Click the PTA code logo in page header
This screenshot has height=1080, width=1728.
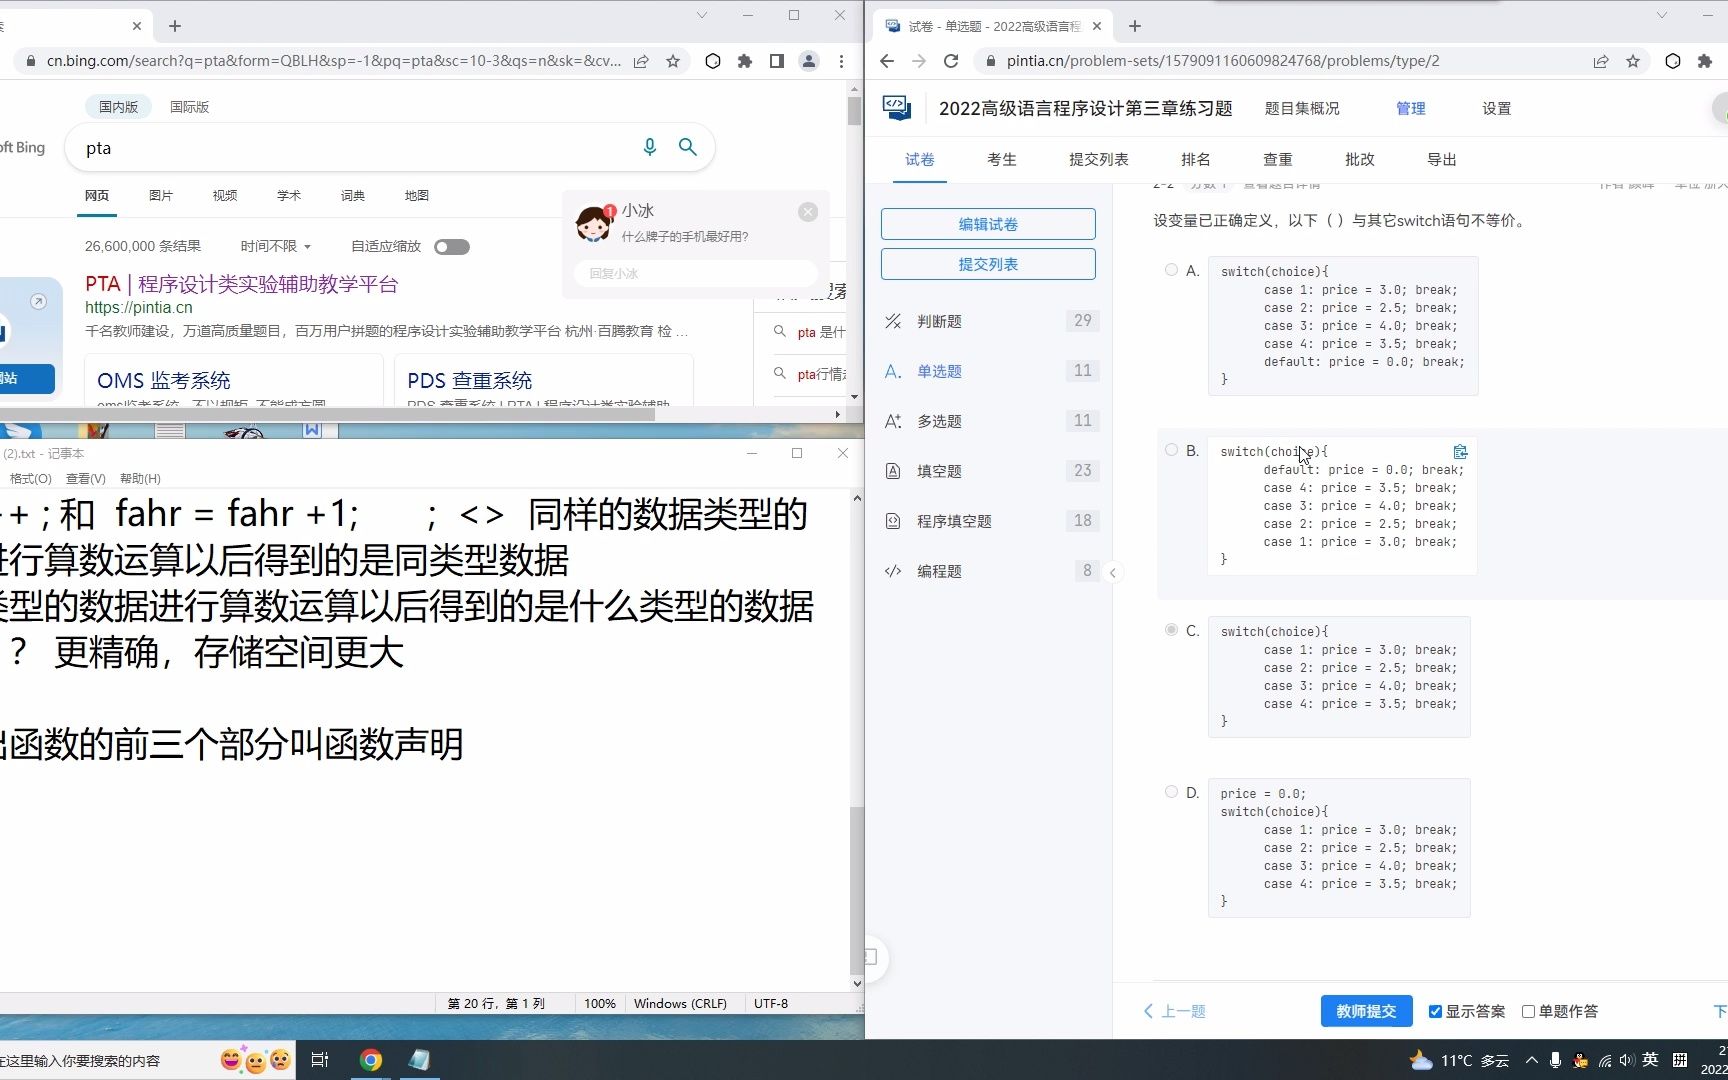897,107
